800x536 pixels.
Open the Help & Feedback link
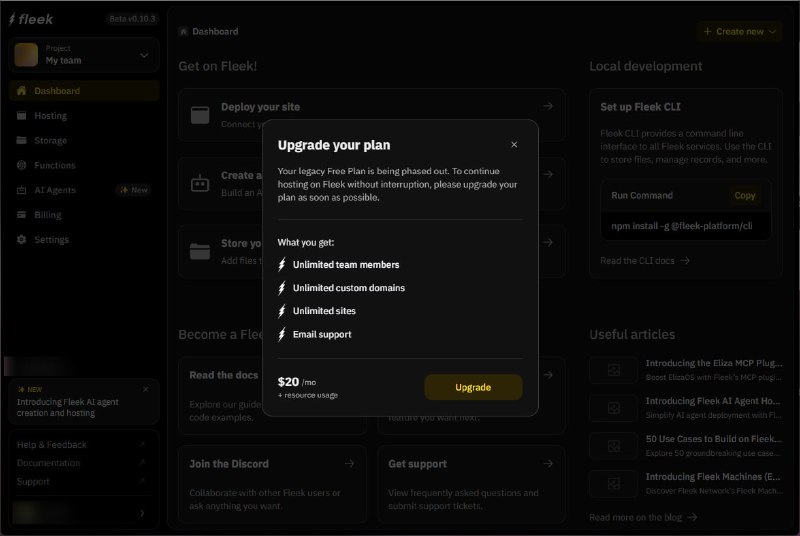52,445
